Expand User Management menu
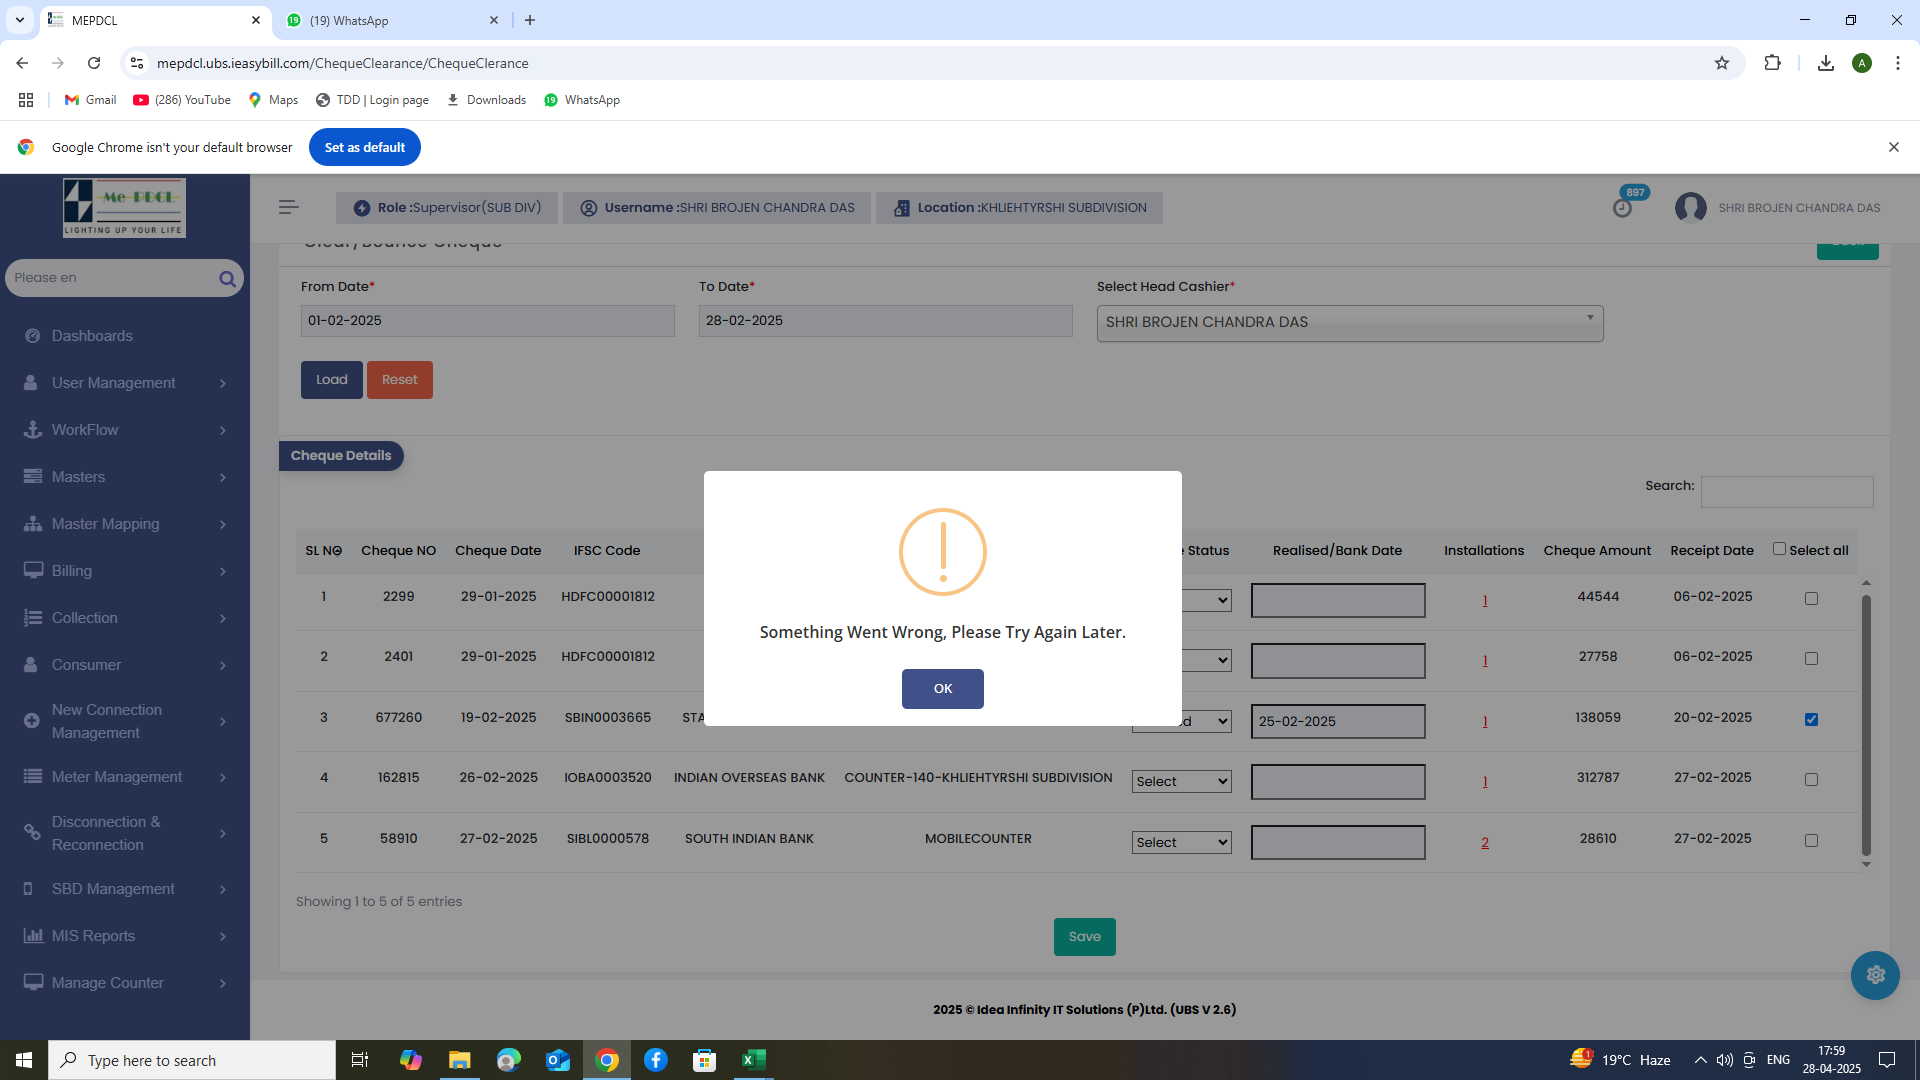Screen dimensions: 1920x1080 (125, 383)
